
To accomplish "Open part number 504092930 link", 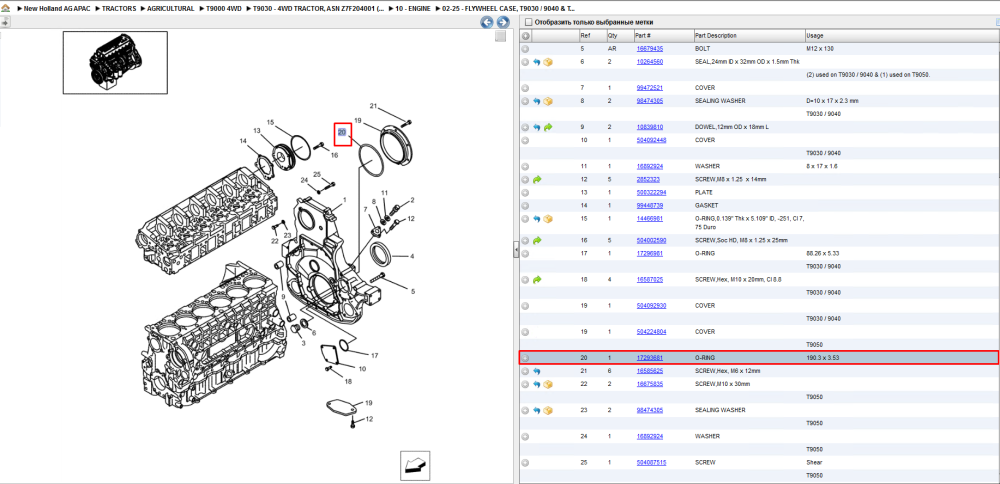I will click(651, 305).
